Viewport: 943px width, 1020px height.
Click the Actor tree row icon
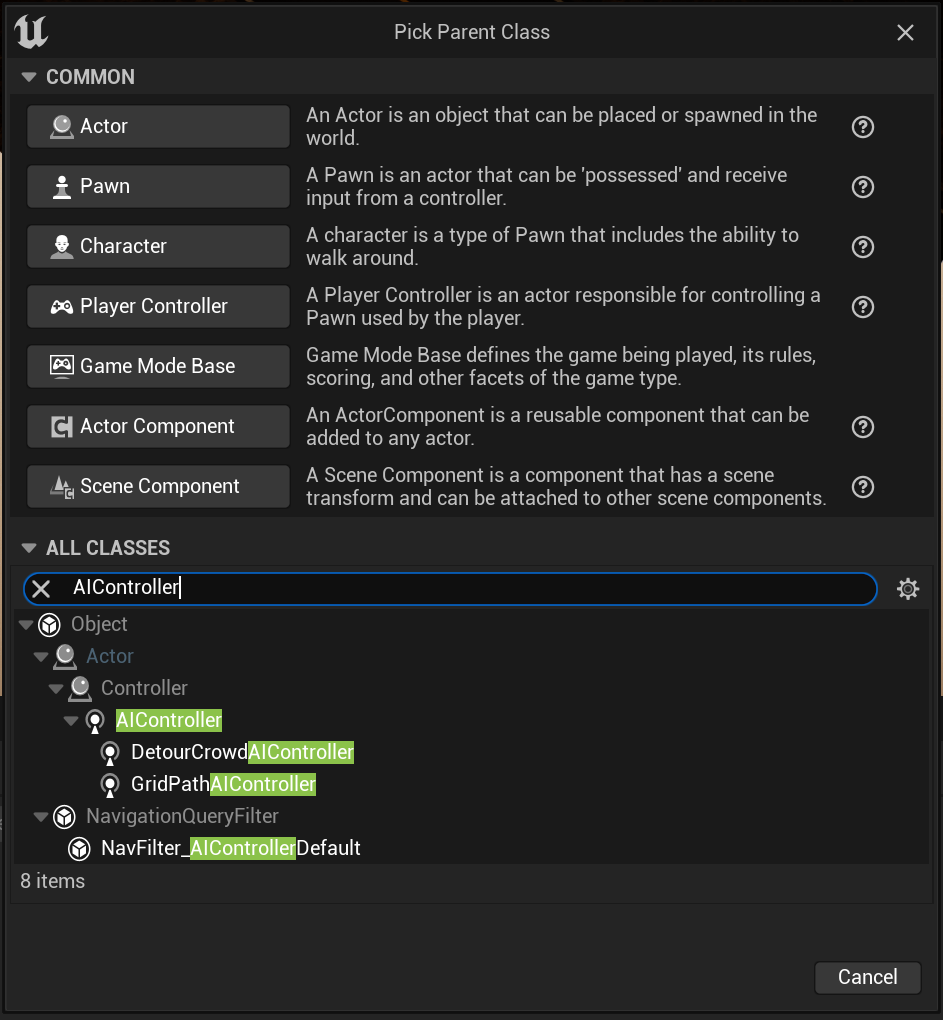point(65,656)
